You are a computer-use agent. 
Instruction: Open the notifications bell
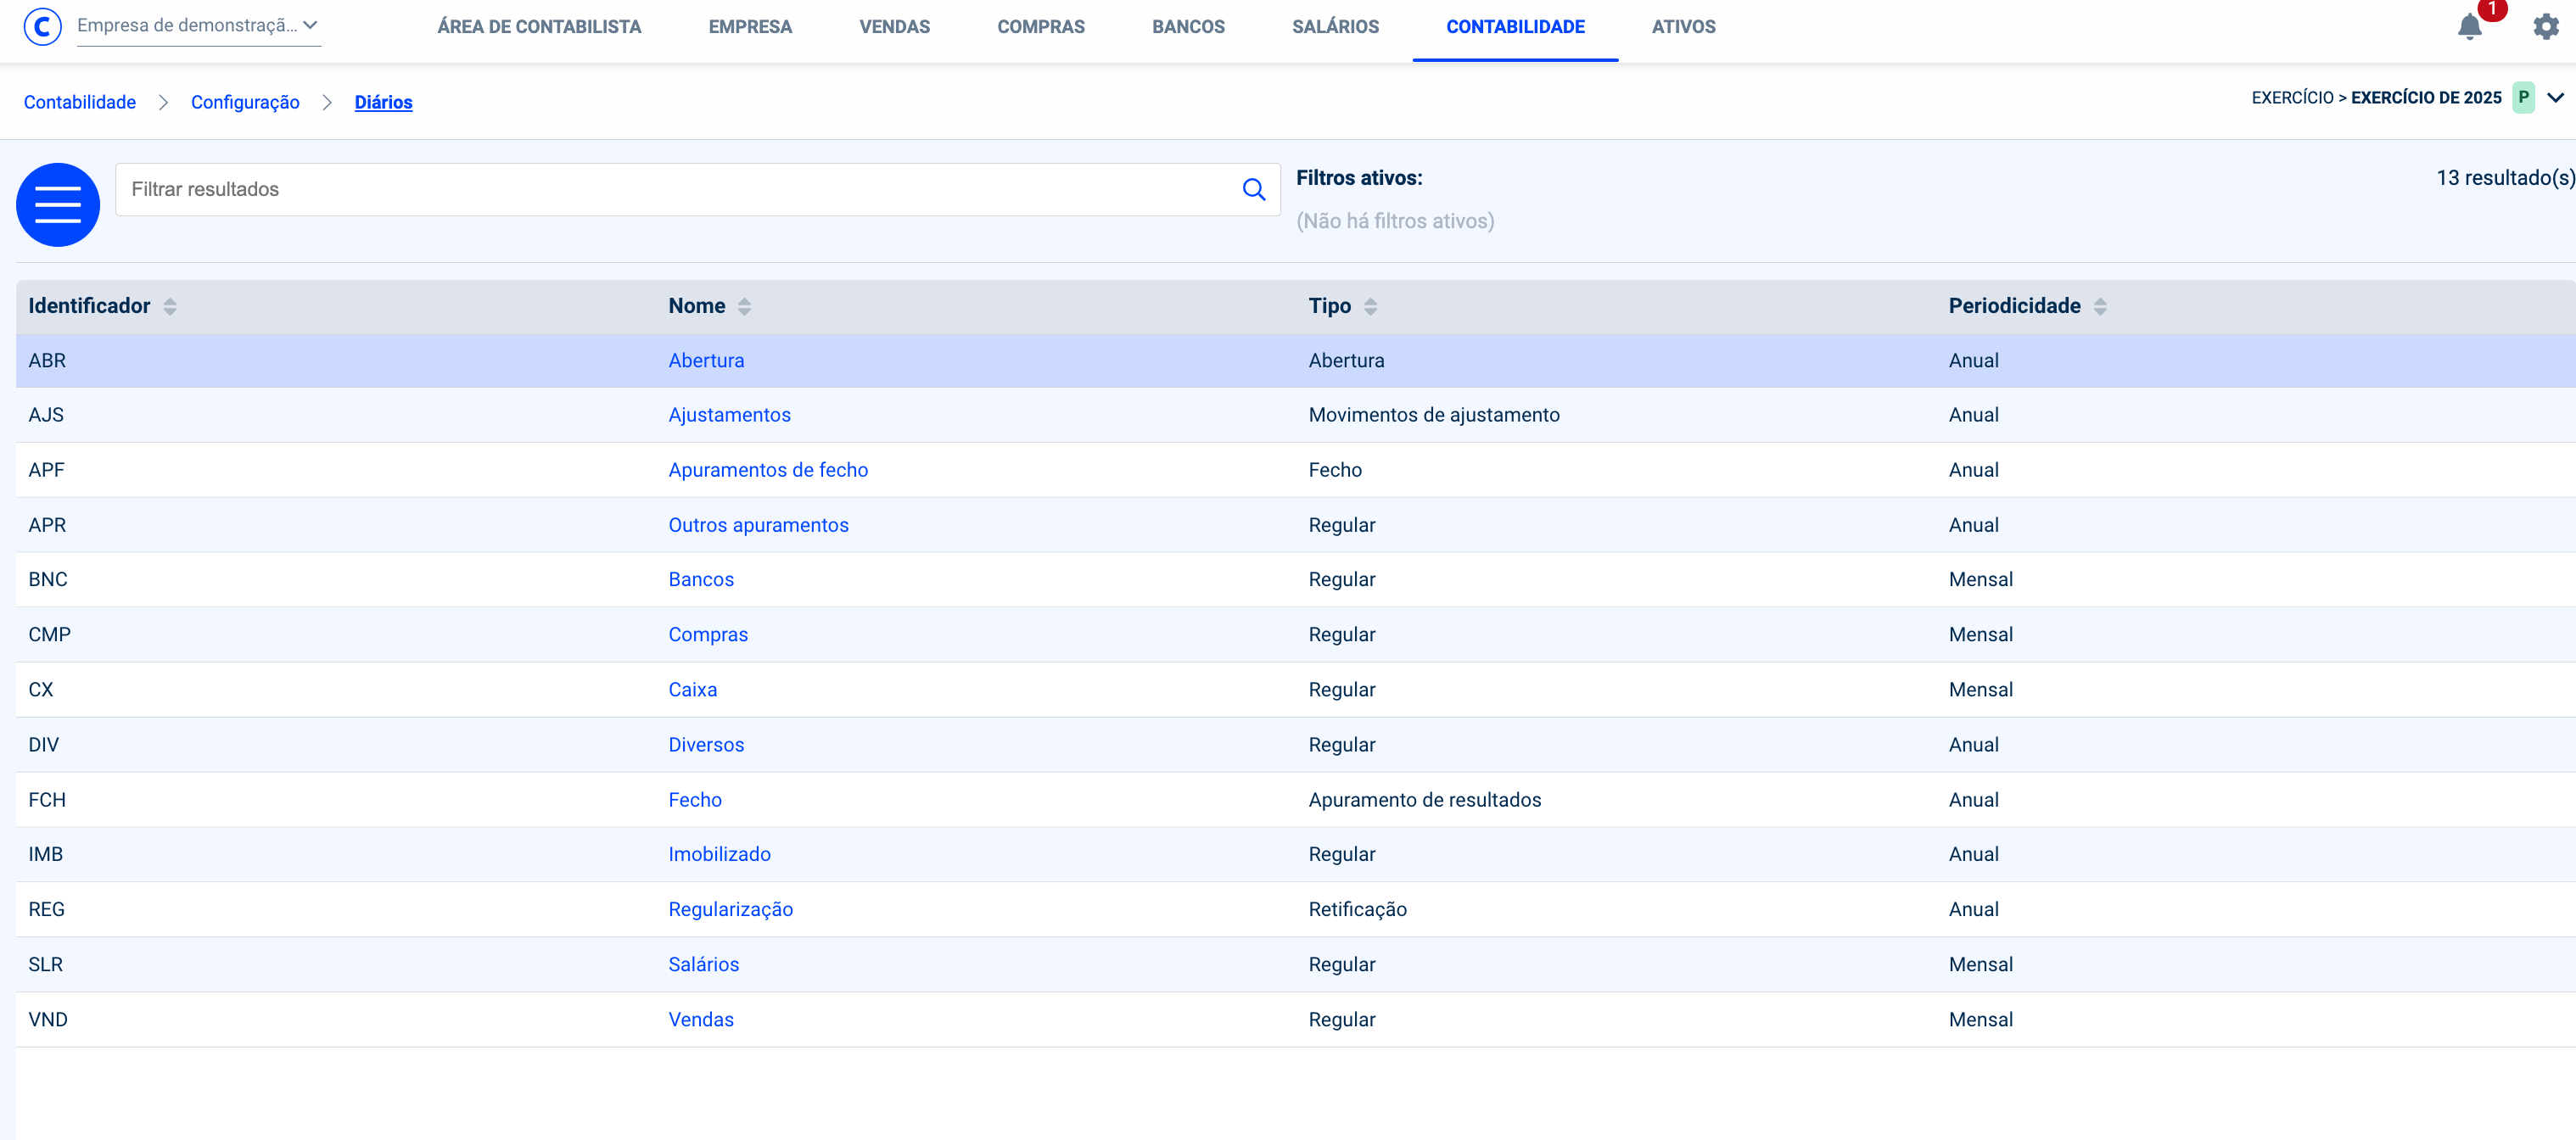pos(2469,27)
